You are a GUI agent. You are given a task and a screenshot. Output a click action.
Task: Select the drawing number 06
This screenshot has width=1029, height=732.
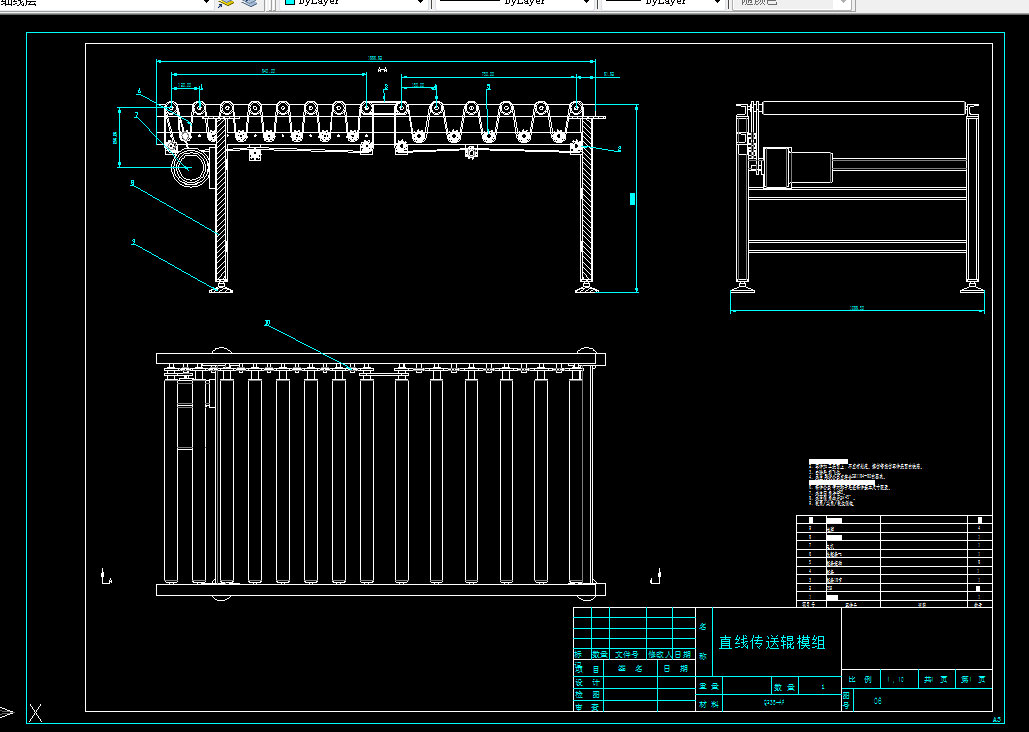[x=877, y=701]
